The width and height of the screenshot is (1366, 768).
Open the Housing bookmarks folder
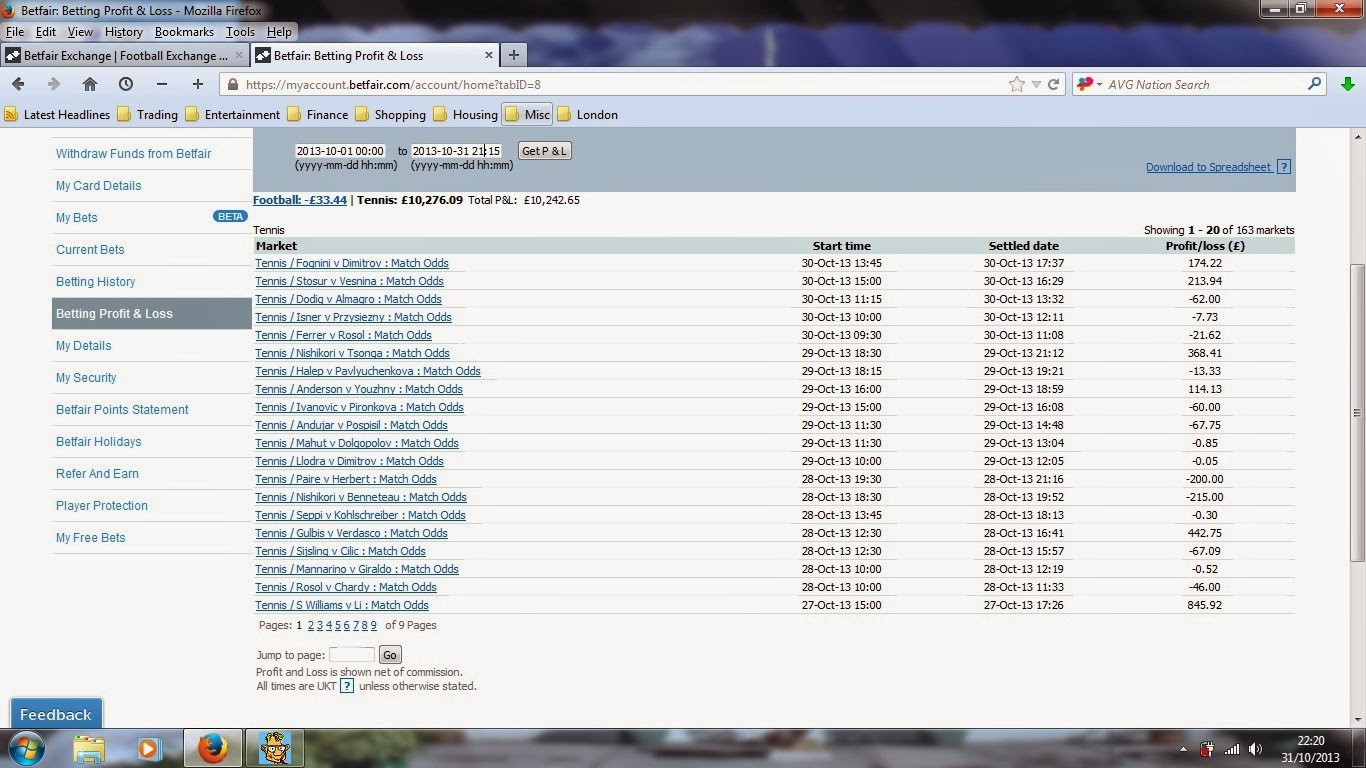click(x=465, y=114)
